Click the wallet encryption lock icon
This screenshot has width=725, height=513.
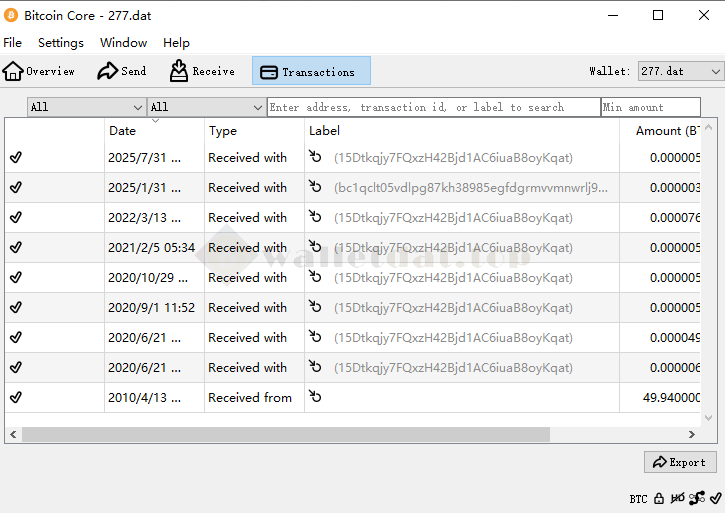point(659,498)
